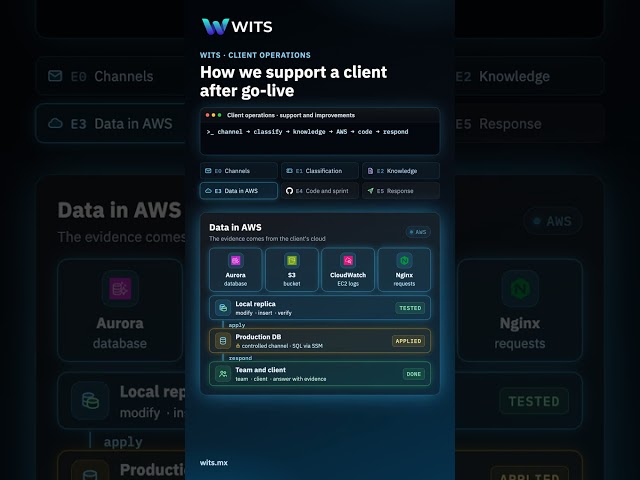Click 'modify · insert · verify' under center Local replica

coord(263,313)
